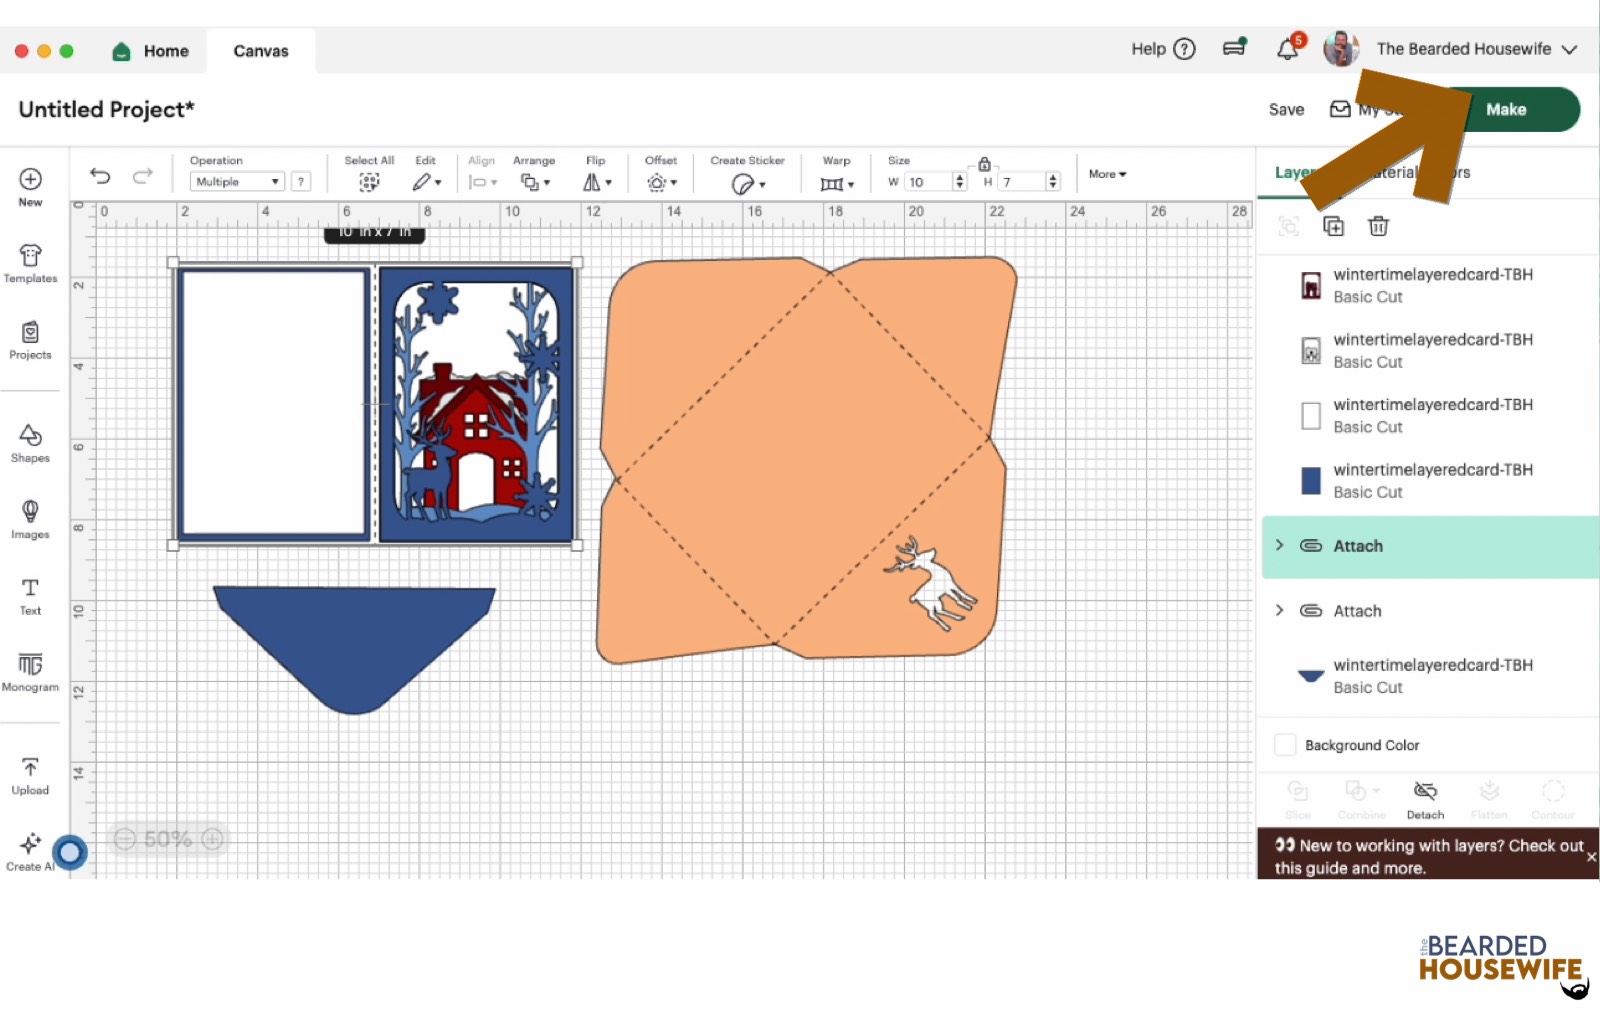The image size is (1600, 1017).
Task: Open the Templates panel
Action: point(30,264)
